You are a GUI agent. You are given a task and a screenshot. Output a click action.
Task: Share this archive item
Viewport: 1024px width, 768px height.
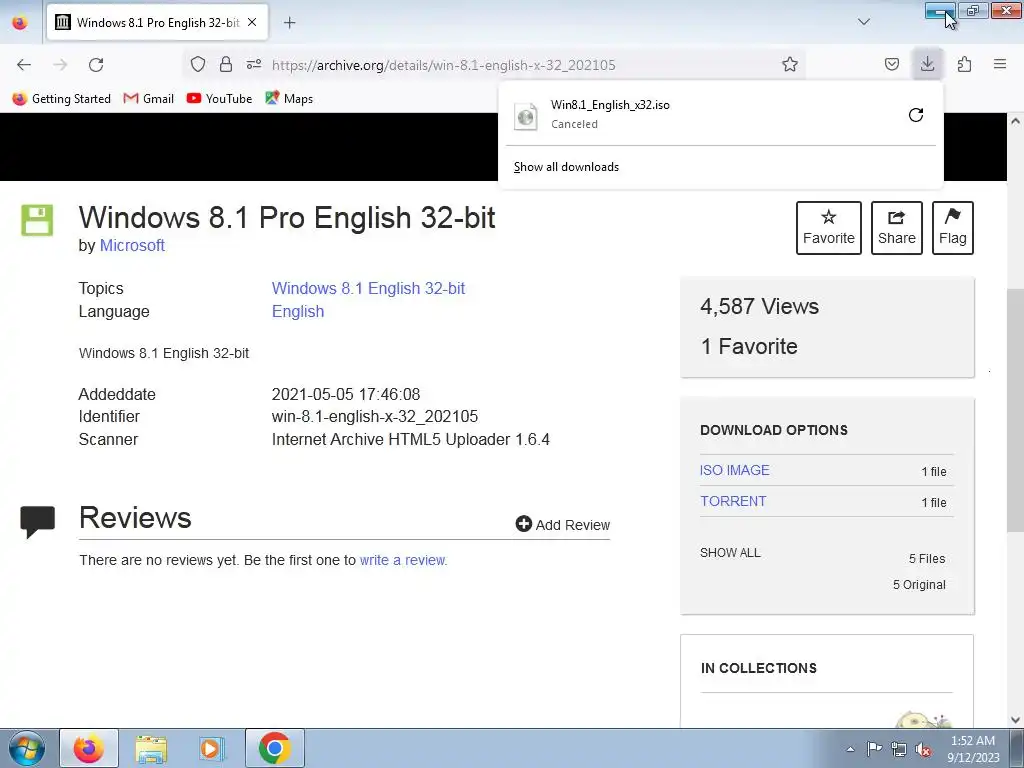point(897,228)
